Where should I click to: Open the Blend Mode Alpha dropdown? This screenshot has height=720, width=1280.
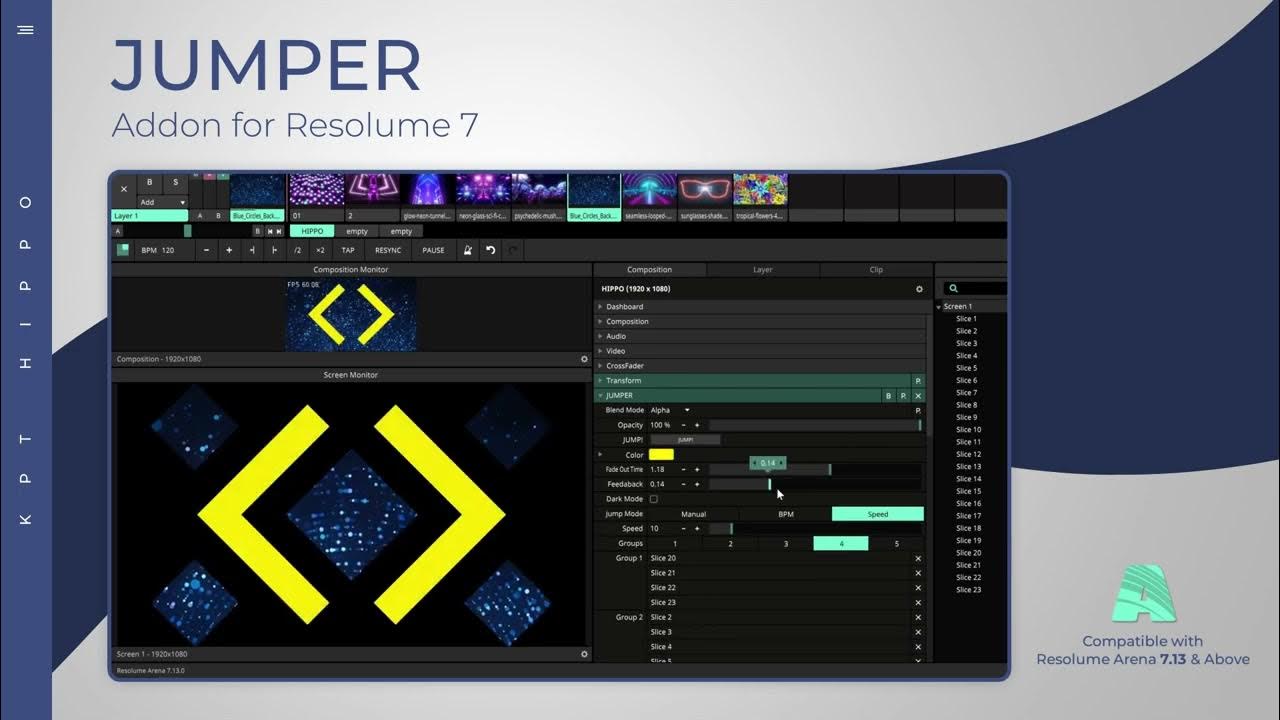[x=671, y=410]
